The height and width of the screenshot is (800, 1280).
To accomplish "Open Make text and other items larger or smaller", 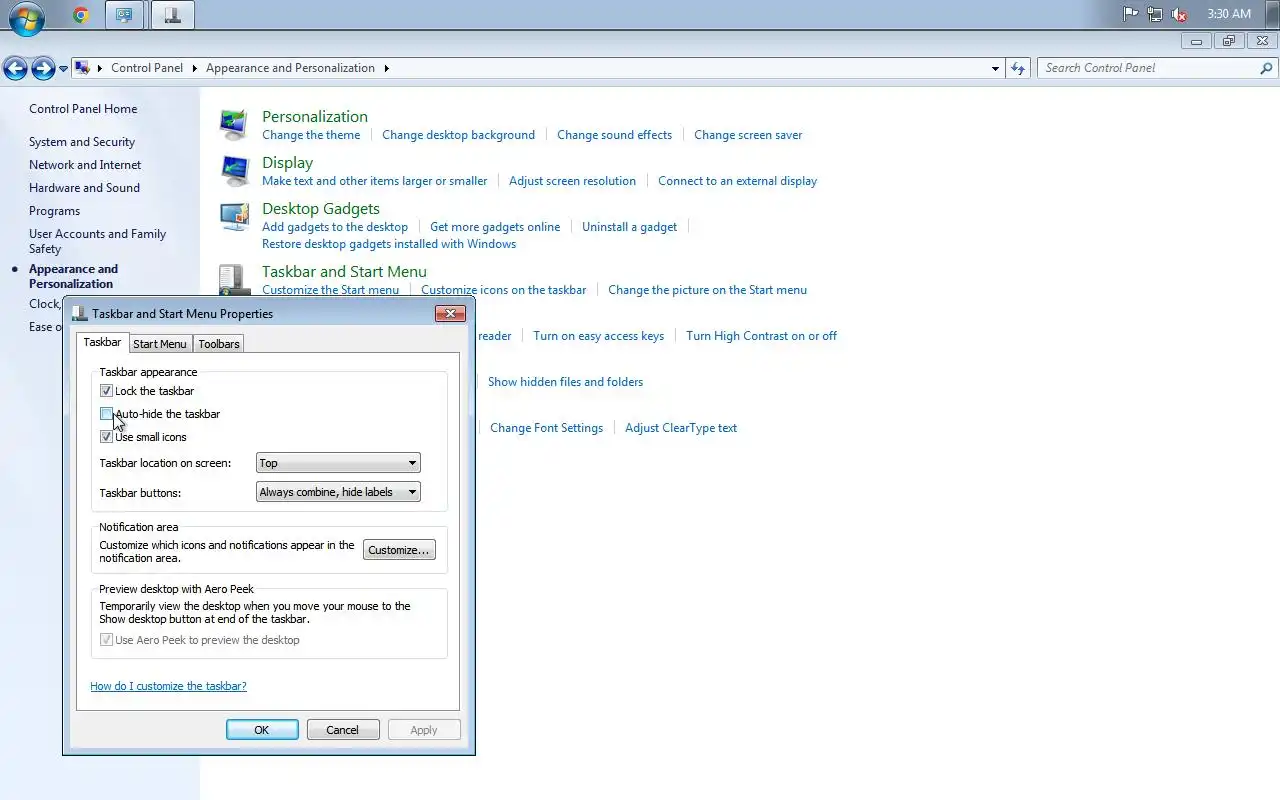I will [x=375, y=181].
